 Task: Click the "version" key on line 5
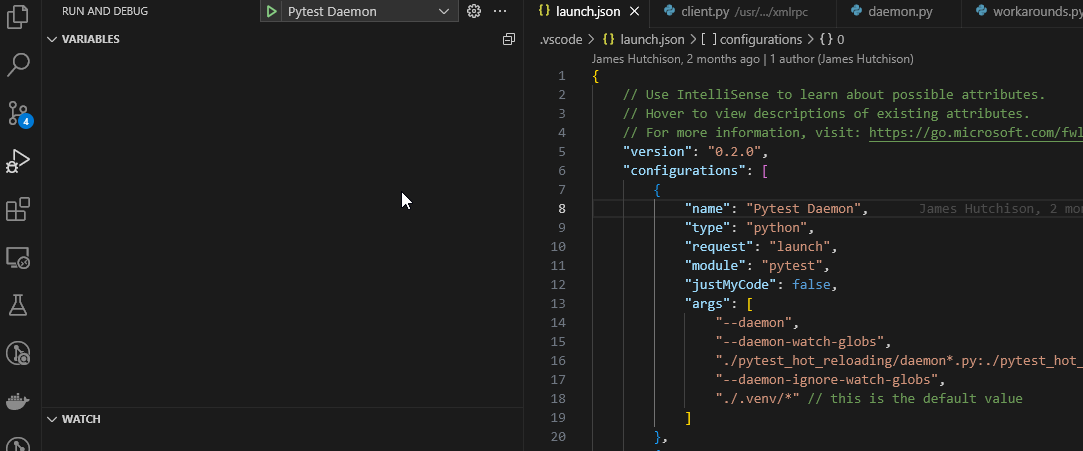click(x=658, y=152)
